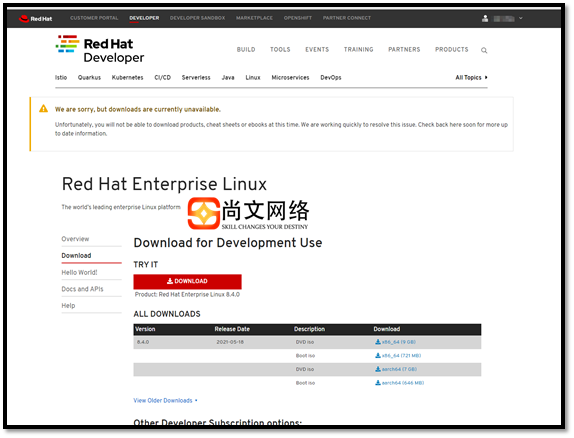Open Customer Portal in top bar

[94, 18]
